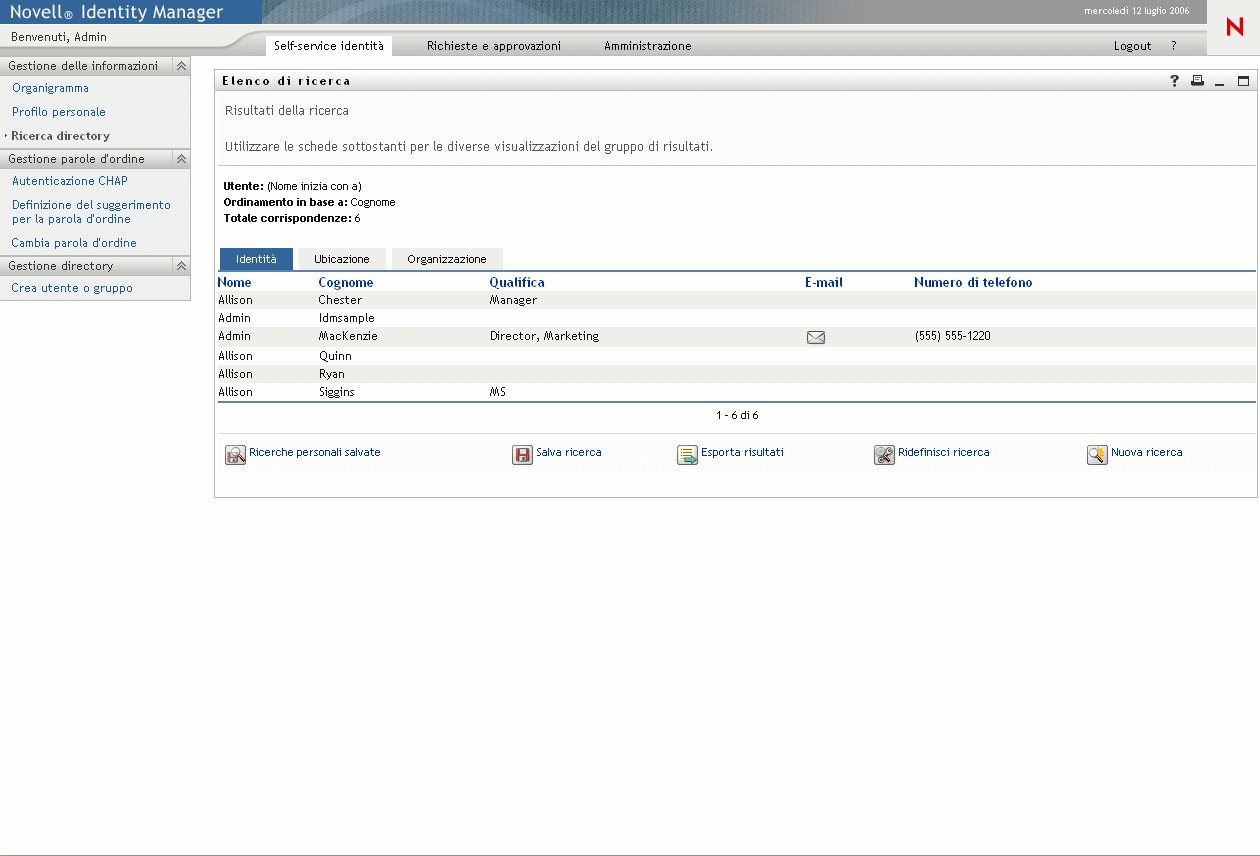Open the Richieste e approvazioni tab
The width and height of the screenshot is (1260, 856).
(x=494, y=46)
